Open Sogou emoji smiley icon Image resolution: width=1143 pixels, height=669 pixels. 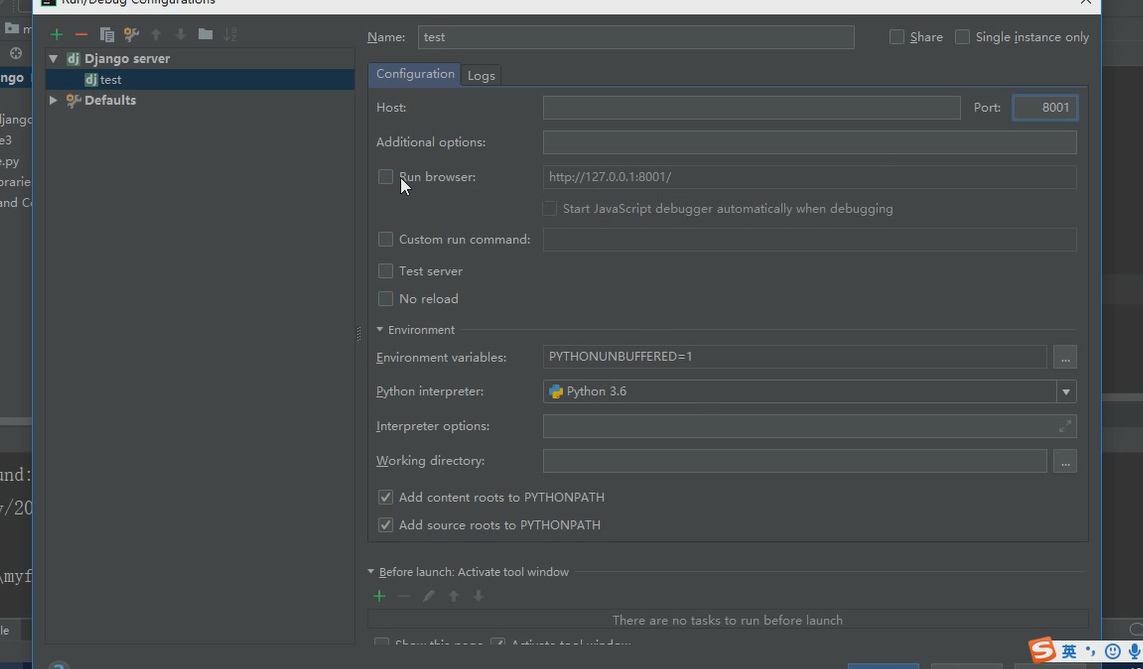(1112, 652)
